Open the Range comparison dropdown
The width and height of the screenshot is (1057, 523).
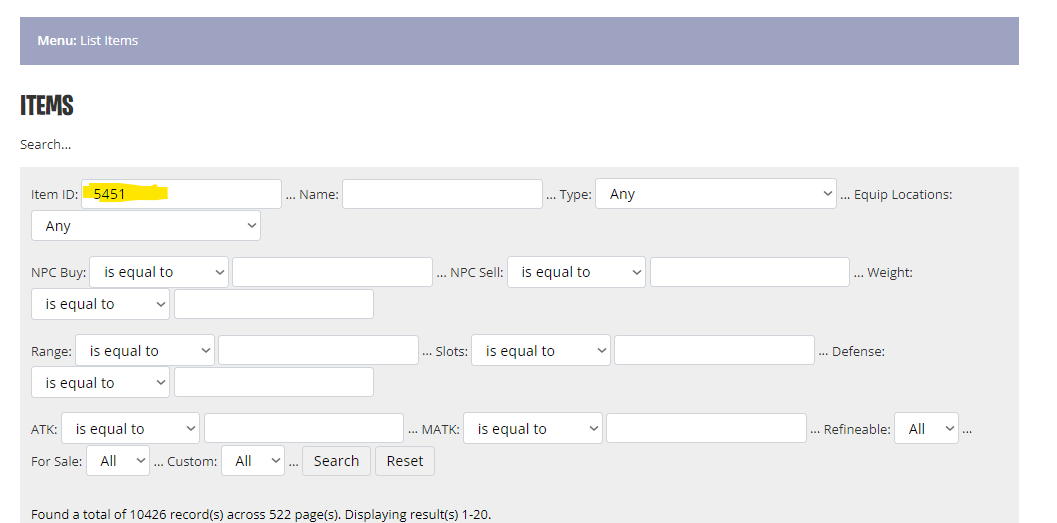pyautogui.click(x=145, y=351)
